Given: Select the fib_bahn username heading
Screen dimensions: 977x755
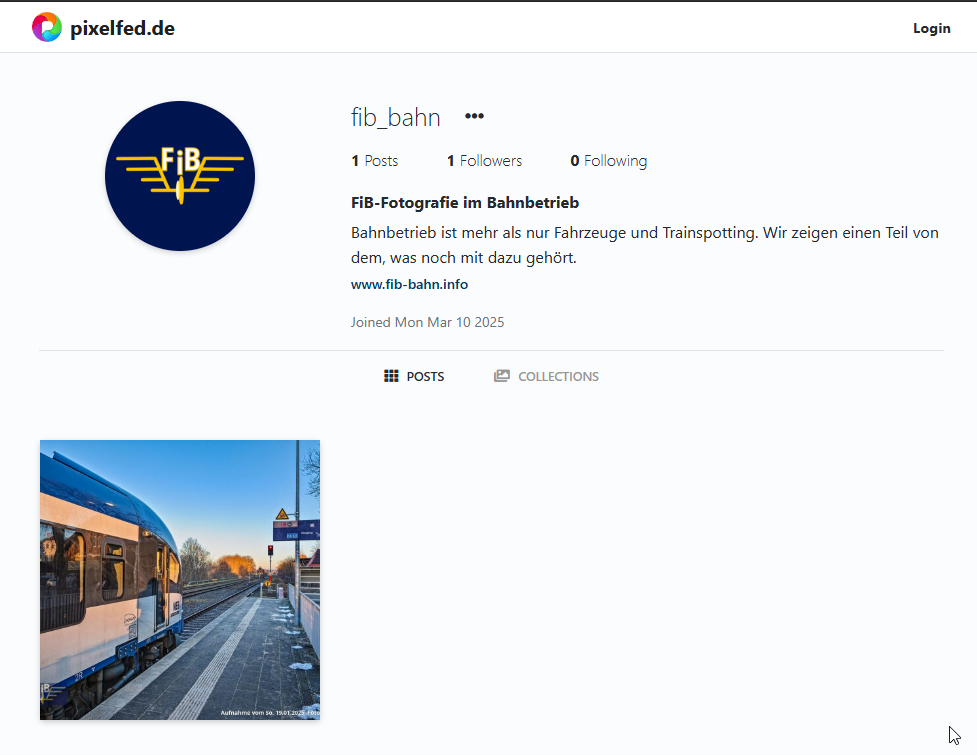Looking at the screenshot, I should 396,117.
